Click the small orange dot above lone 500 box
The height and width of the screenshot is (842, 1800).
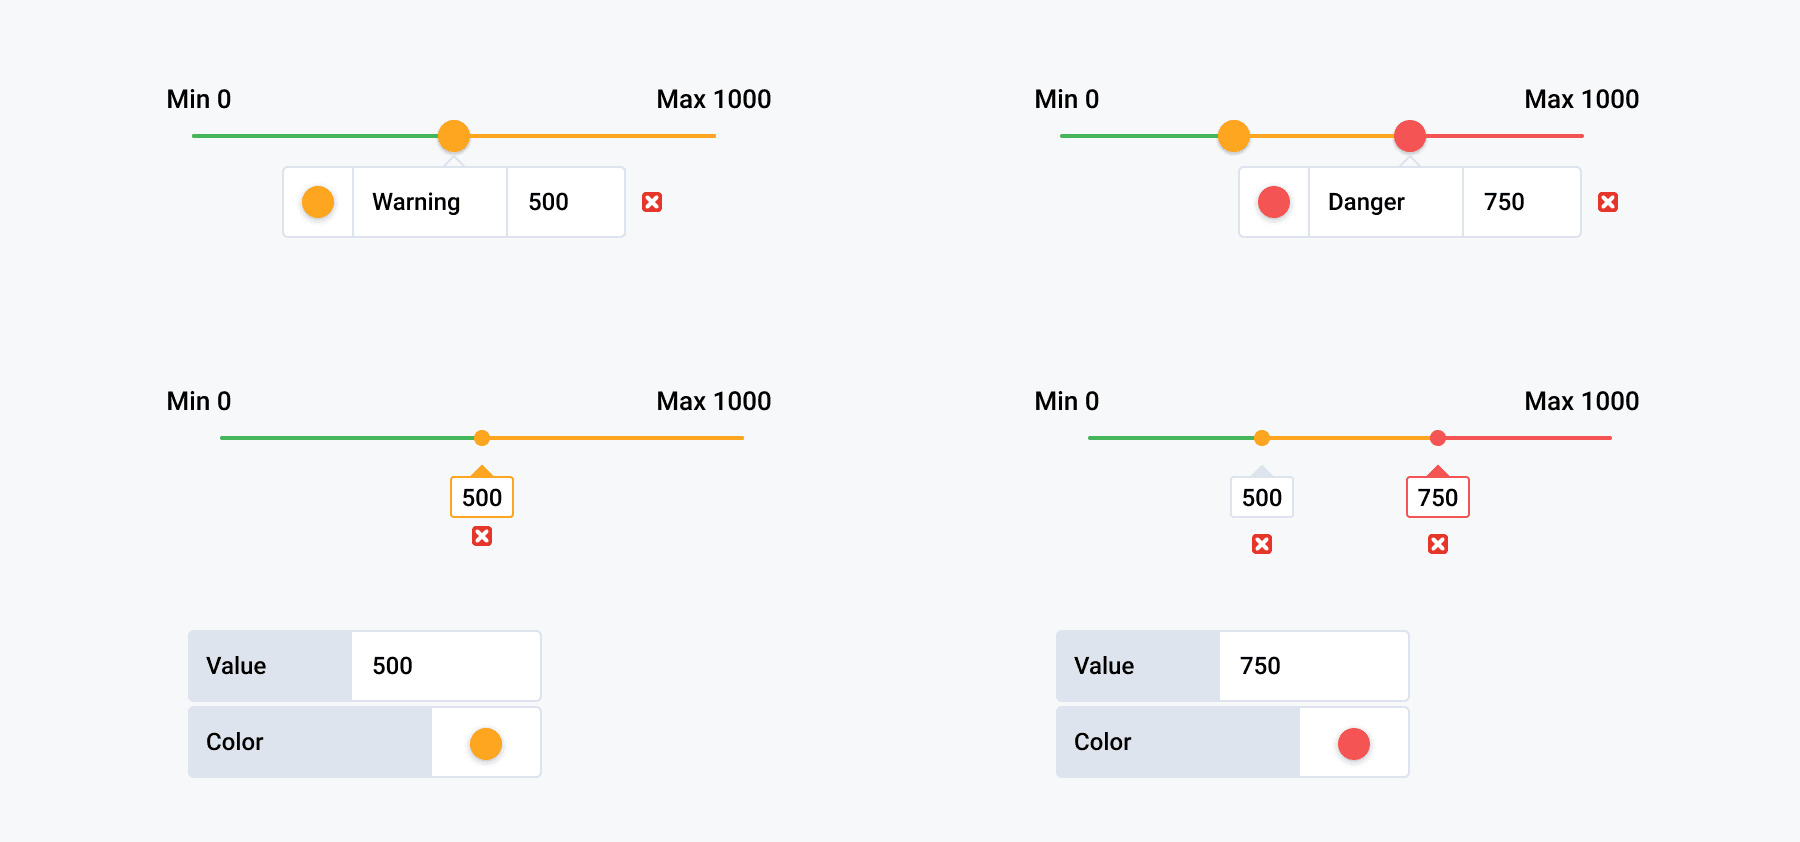click(482, 438)
